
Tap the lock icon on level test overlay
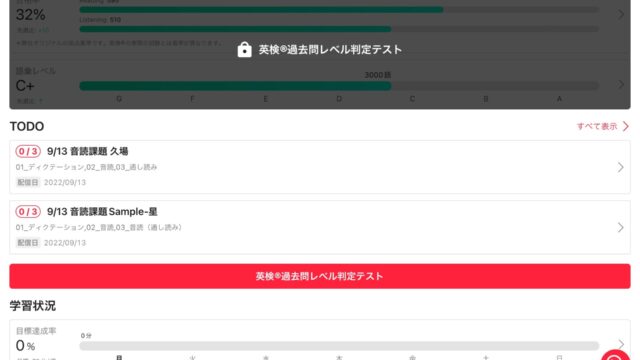point(244,49)
